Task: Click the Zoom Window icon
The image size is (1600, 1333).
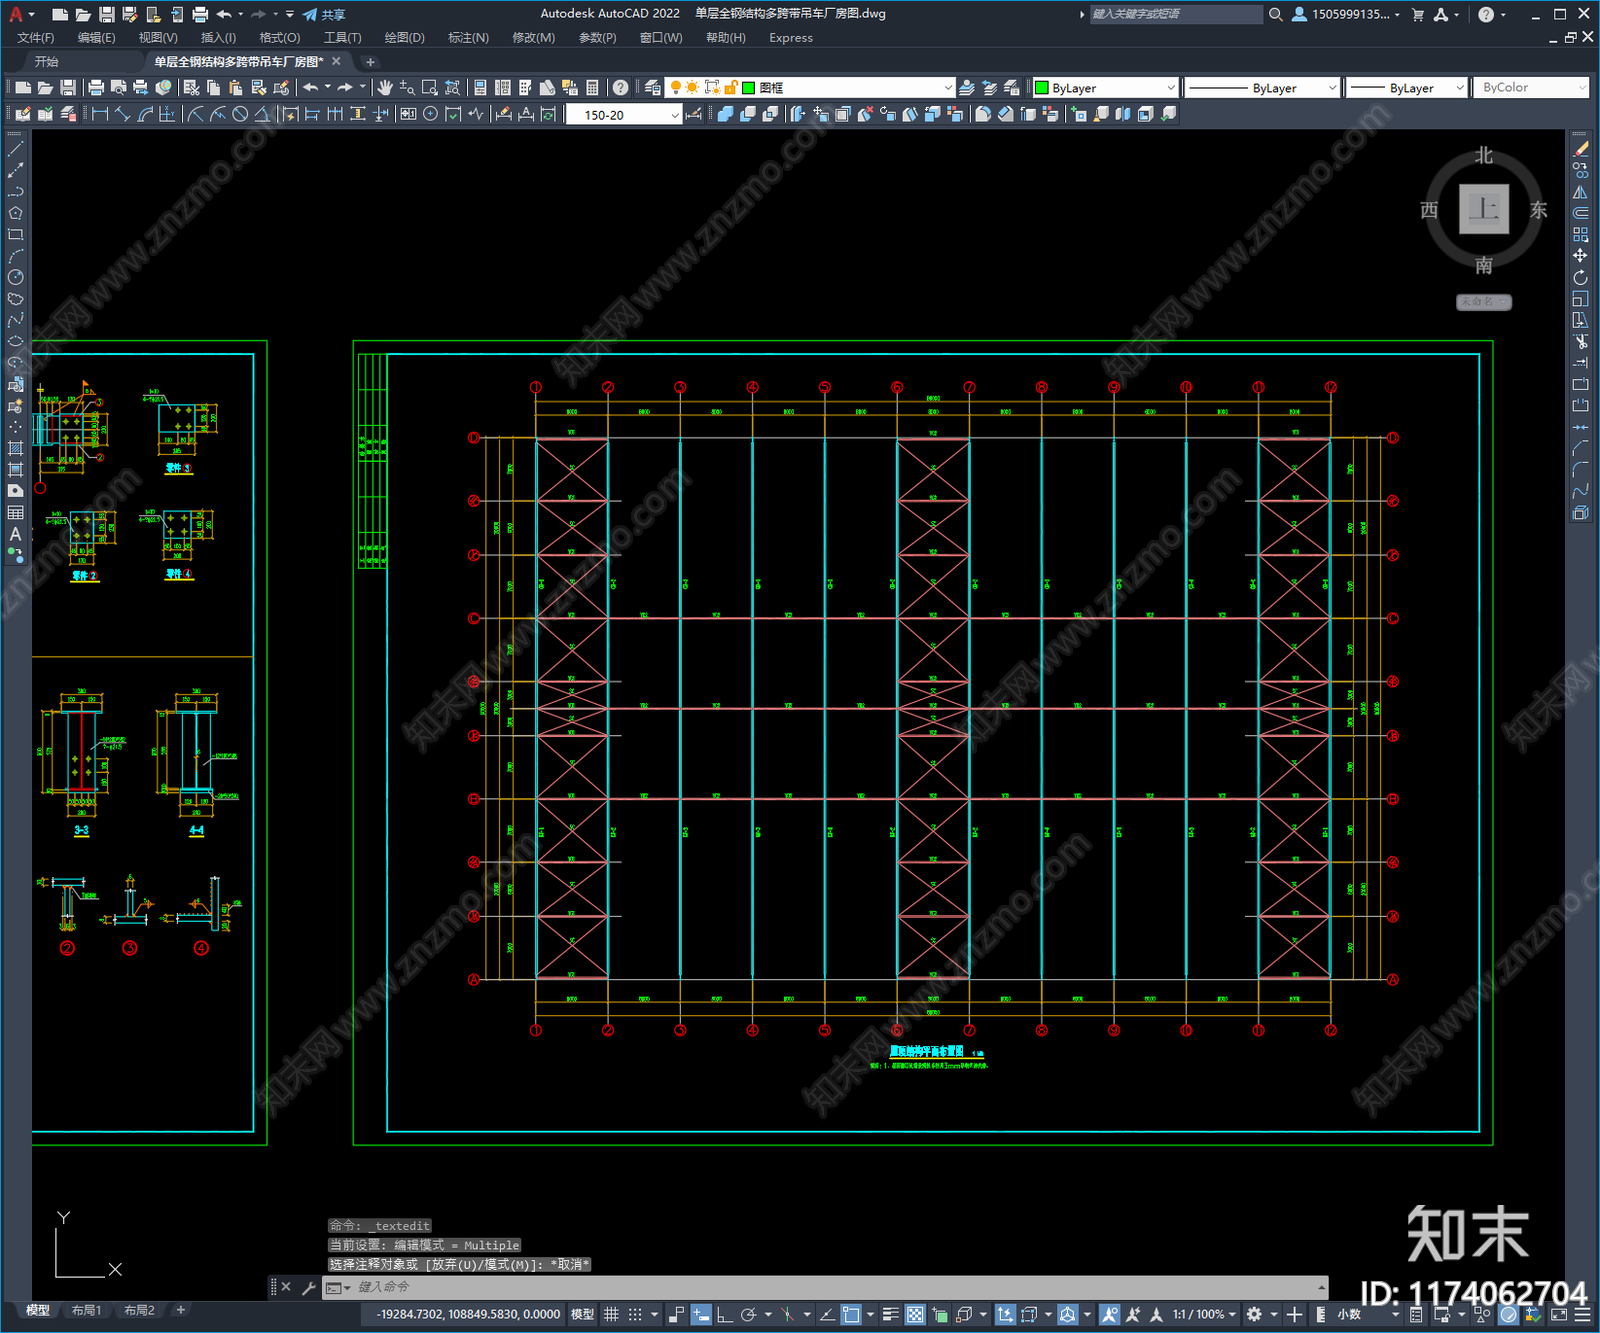Action: click(430, 88)
